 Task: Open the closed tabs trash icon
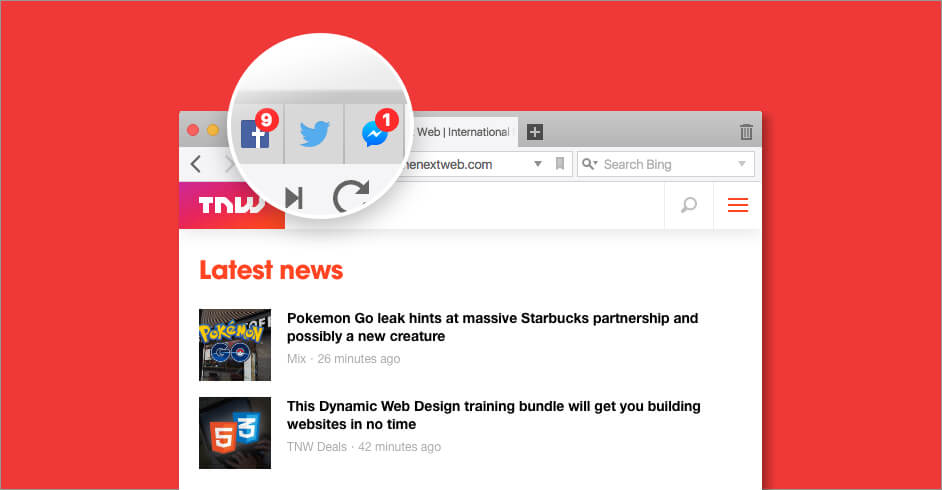tap(746, 132)
